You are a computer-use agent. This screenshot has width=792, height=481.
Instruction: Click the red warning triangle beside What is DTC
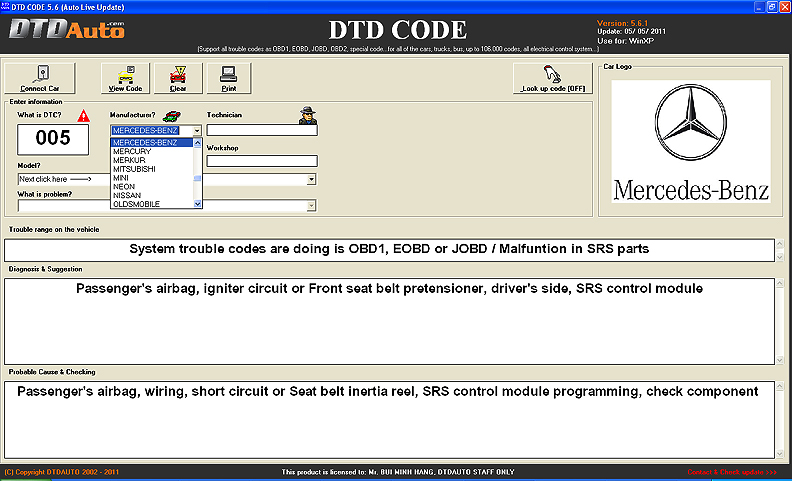(x=83, y=116)
